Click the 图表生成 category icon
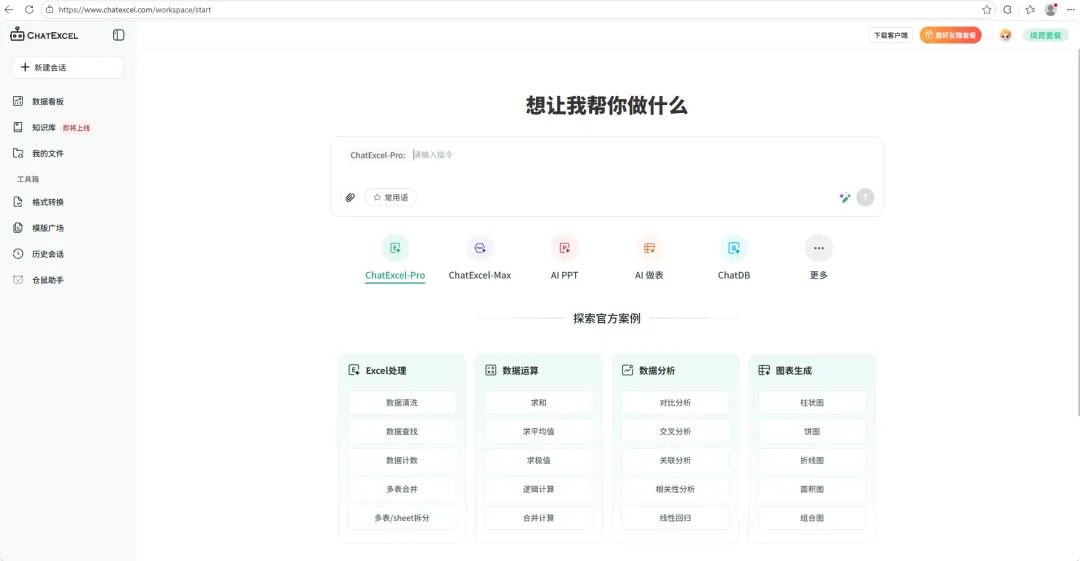 tap(764, 370)
